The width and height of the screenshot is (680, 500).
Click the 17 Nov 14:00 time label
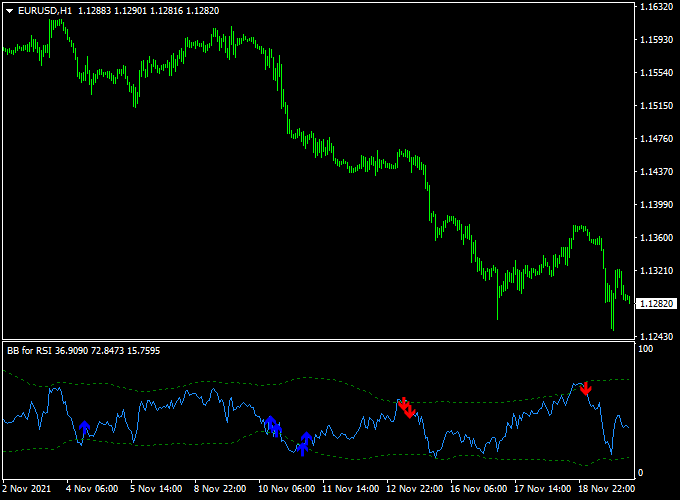[x=543, y=489]
